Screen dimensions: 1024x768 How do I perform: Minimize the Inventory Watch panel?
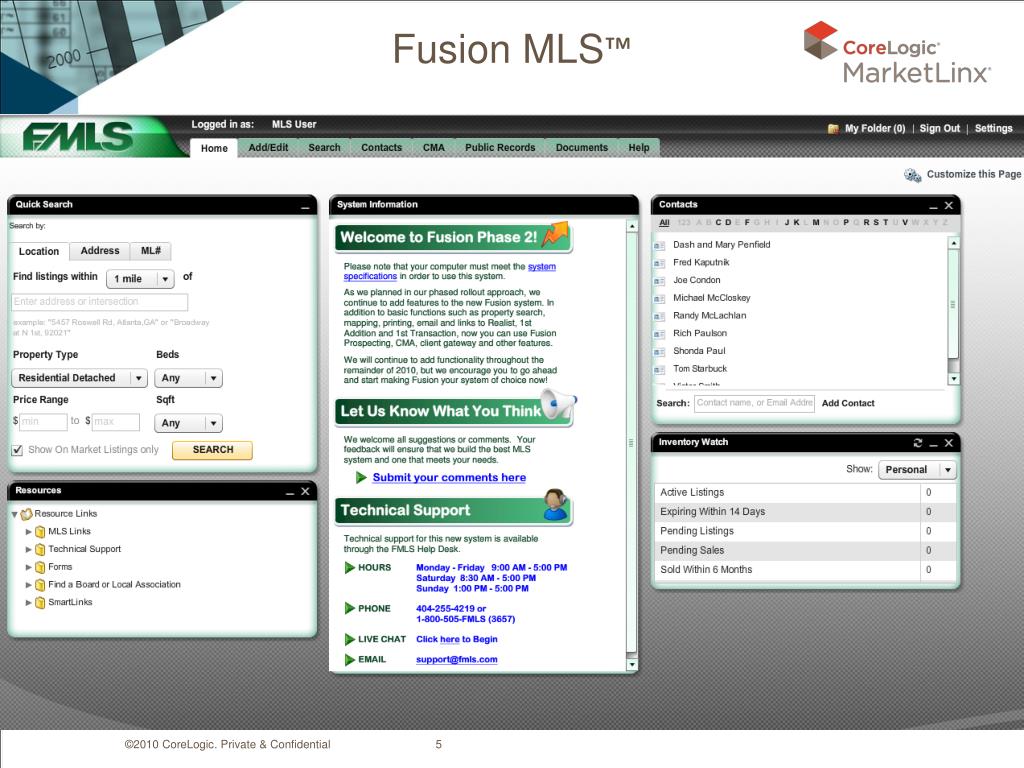(934, 444)
